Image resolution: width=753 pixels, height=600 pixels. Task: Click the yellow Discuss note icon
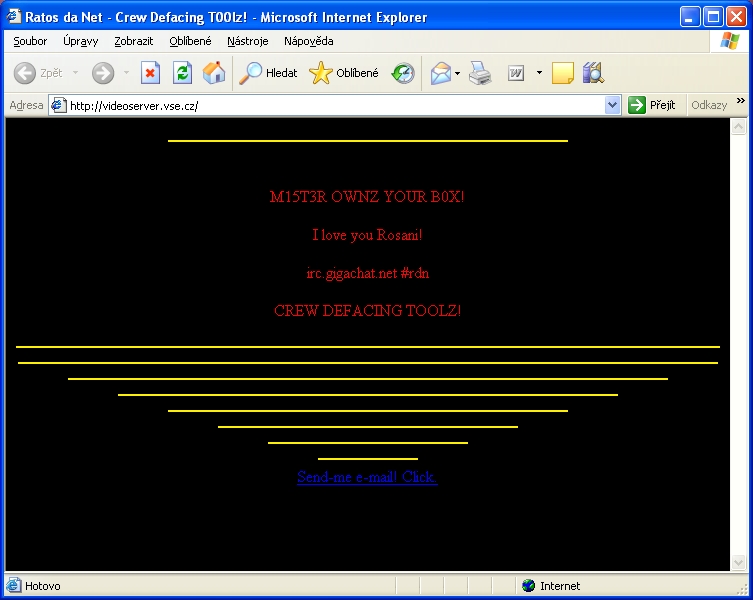point(562,73)
